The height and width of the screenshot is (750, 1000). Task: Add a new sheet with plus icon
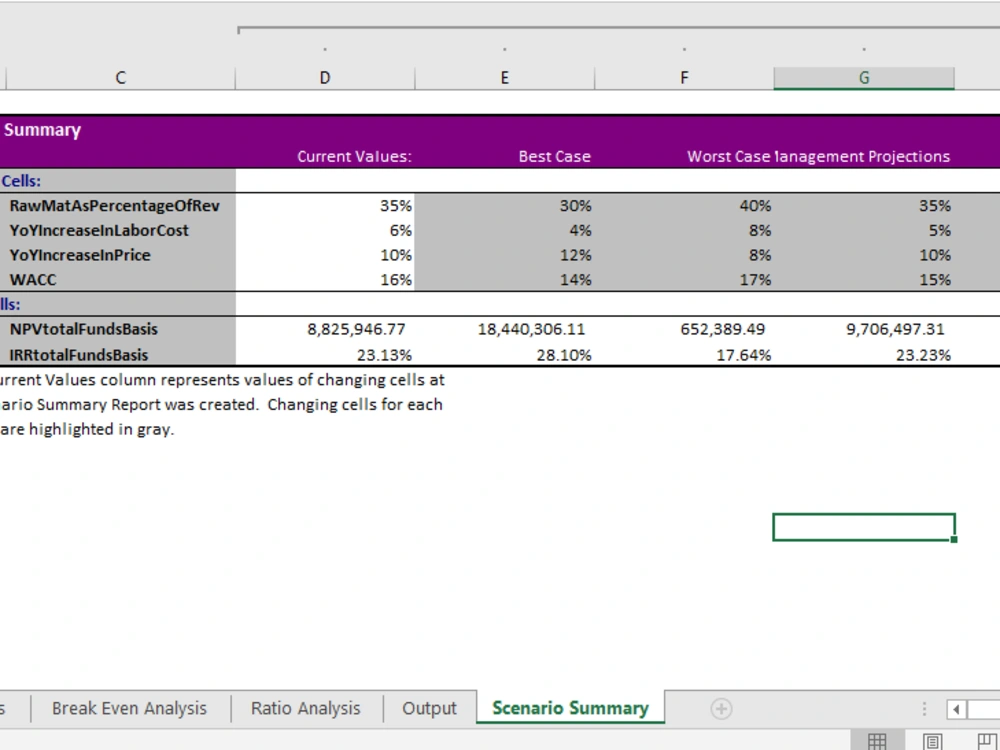point(721,709)
